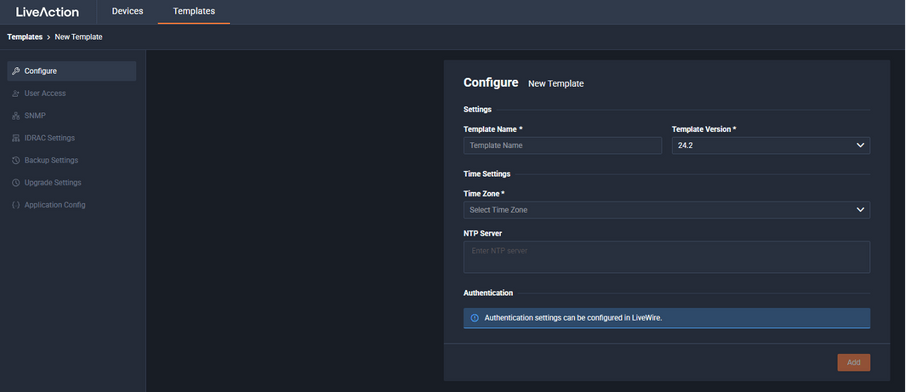This screenshot has height=392, width=906.
Task: Click the Configure heading text
Action: (x=491, y=83)
